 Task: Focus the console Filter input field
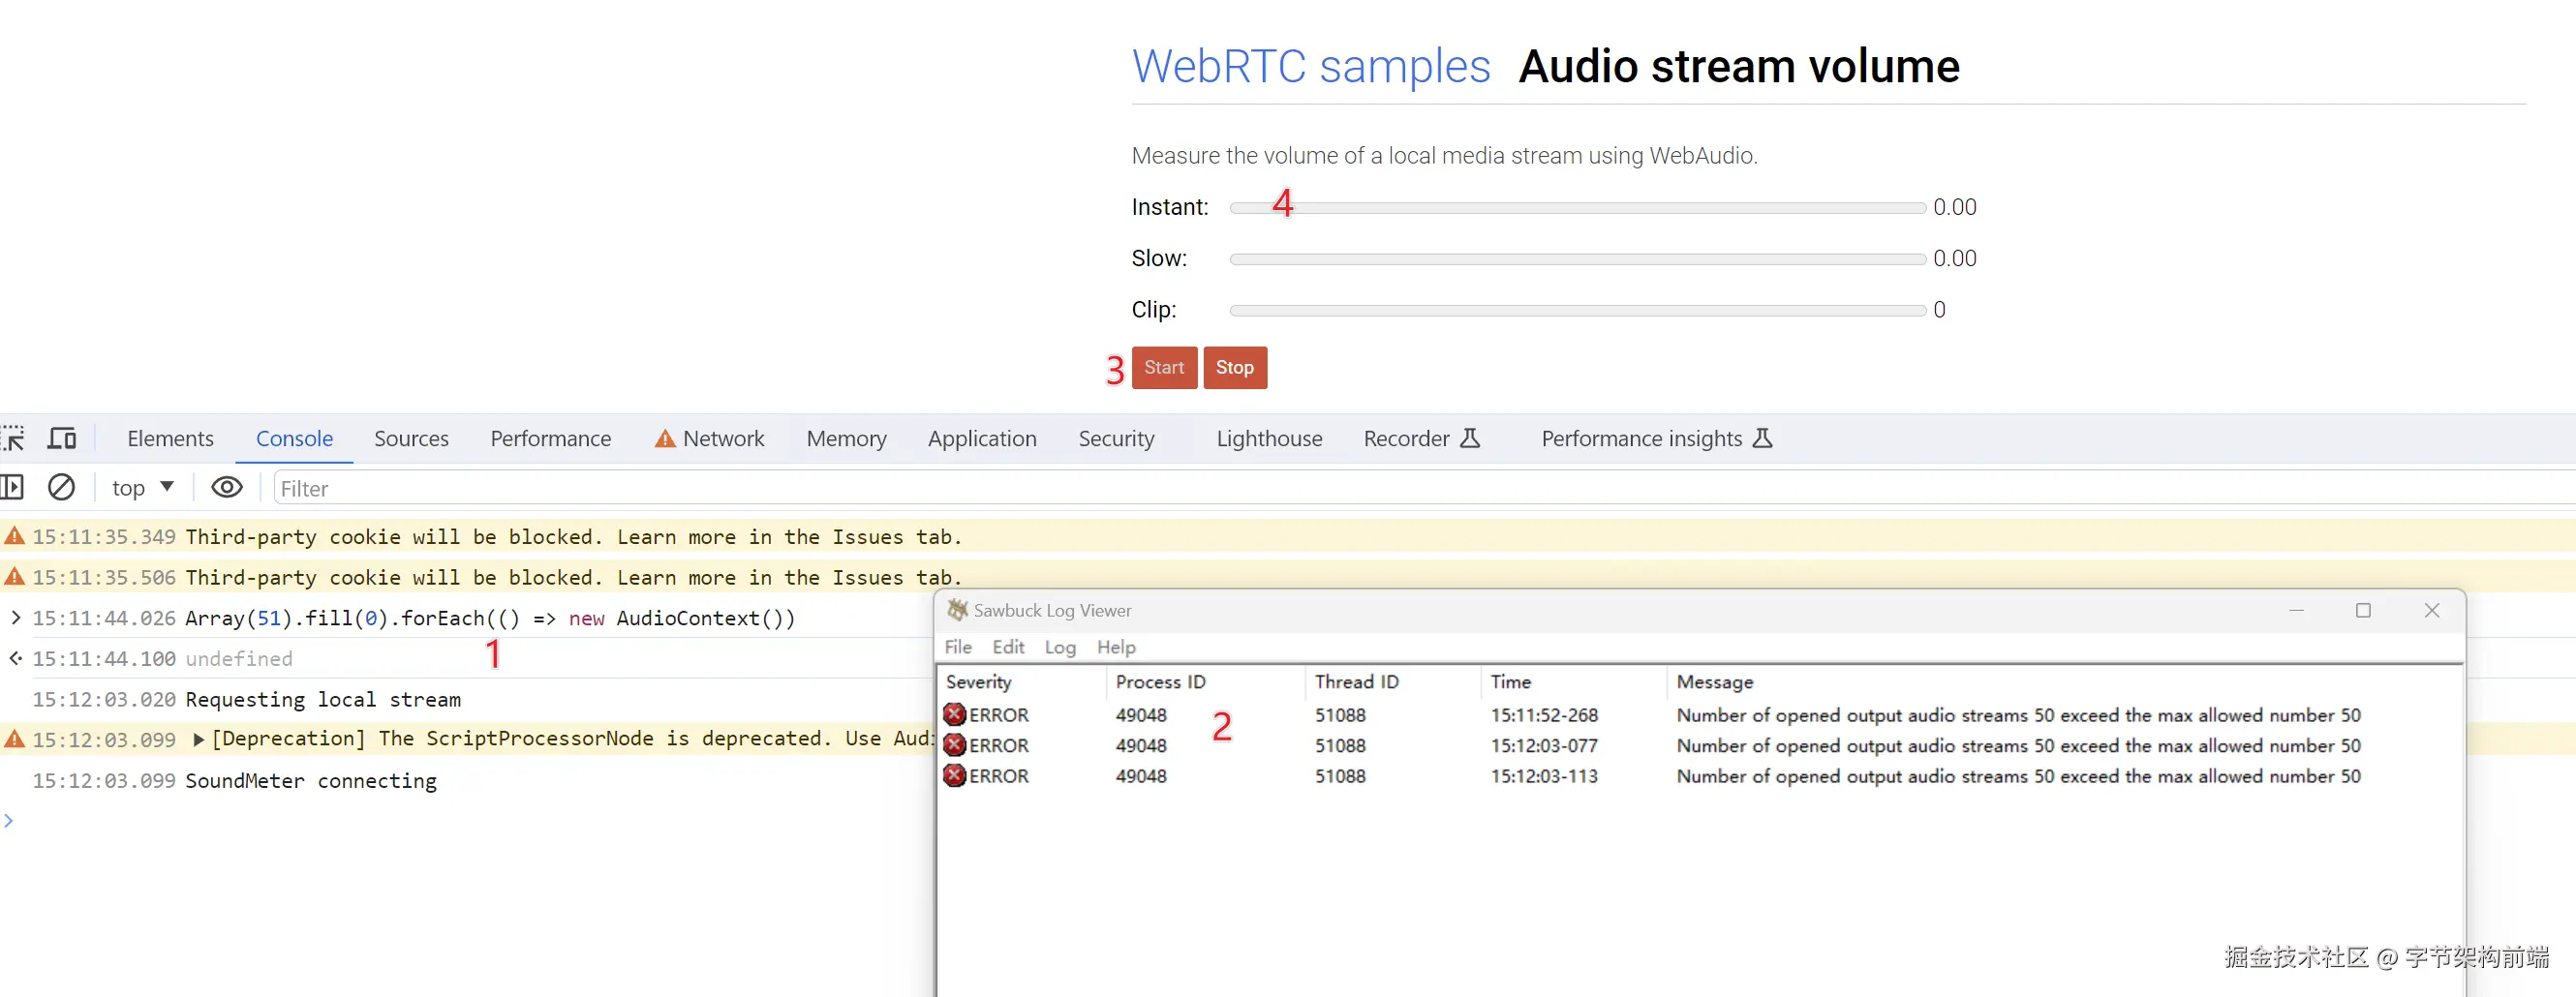coord(1400,488)
